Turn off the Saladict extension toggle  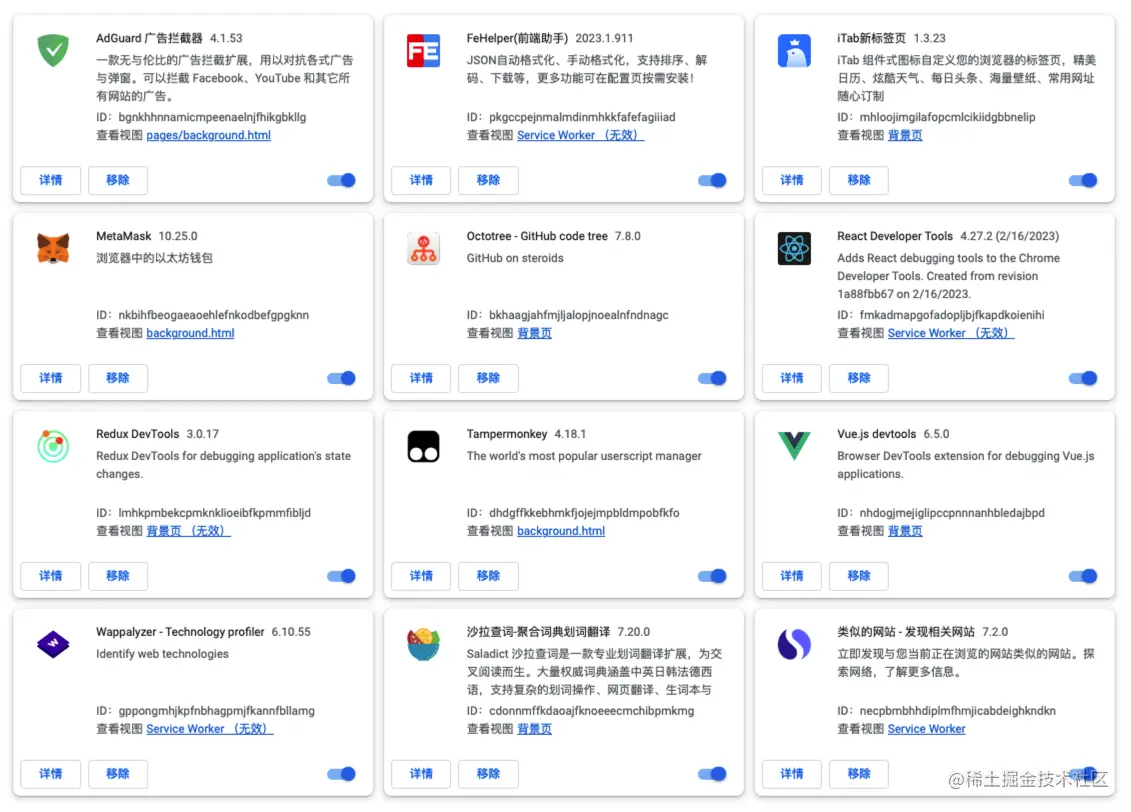(712, 774)
